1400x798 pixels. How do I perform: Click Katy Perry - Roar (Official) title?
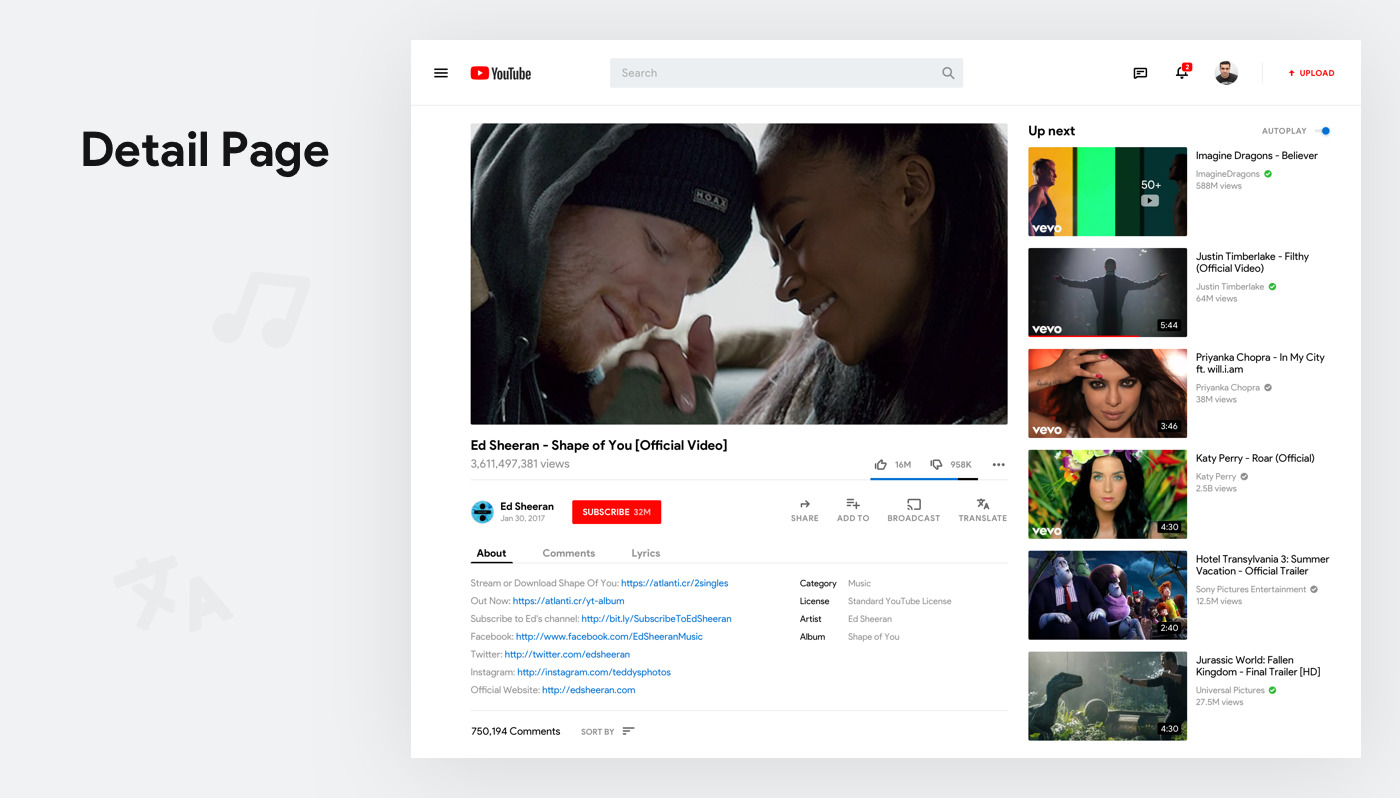[x=1255, y=458]
